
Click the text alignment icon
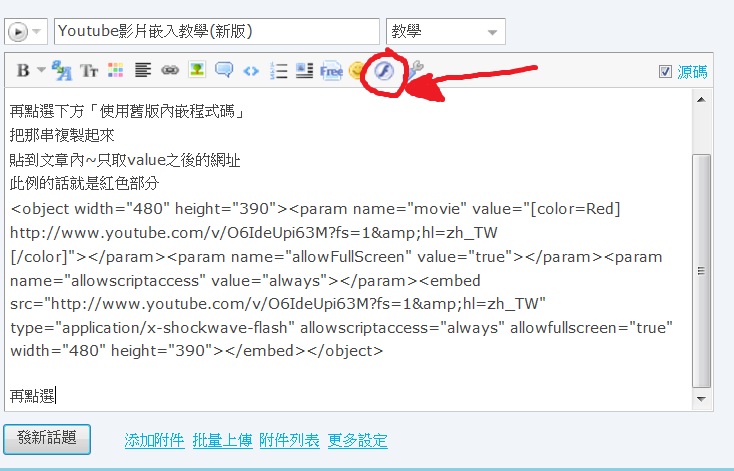(x=143, y=70)
